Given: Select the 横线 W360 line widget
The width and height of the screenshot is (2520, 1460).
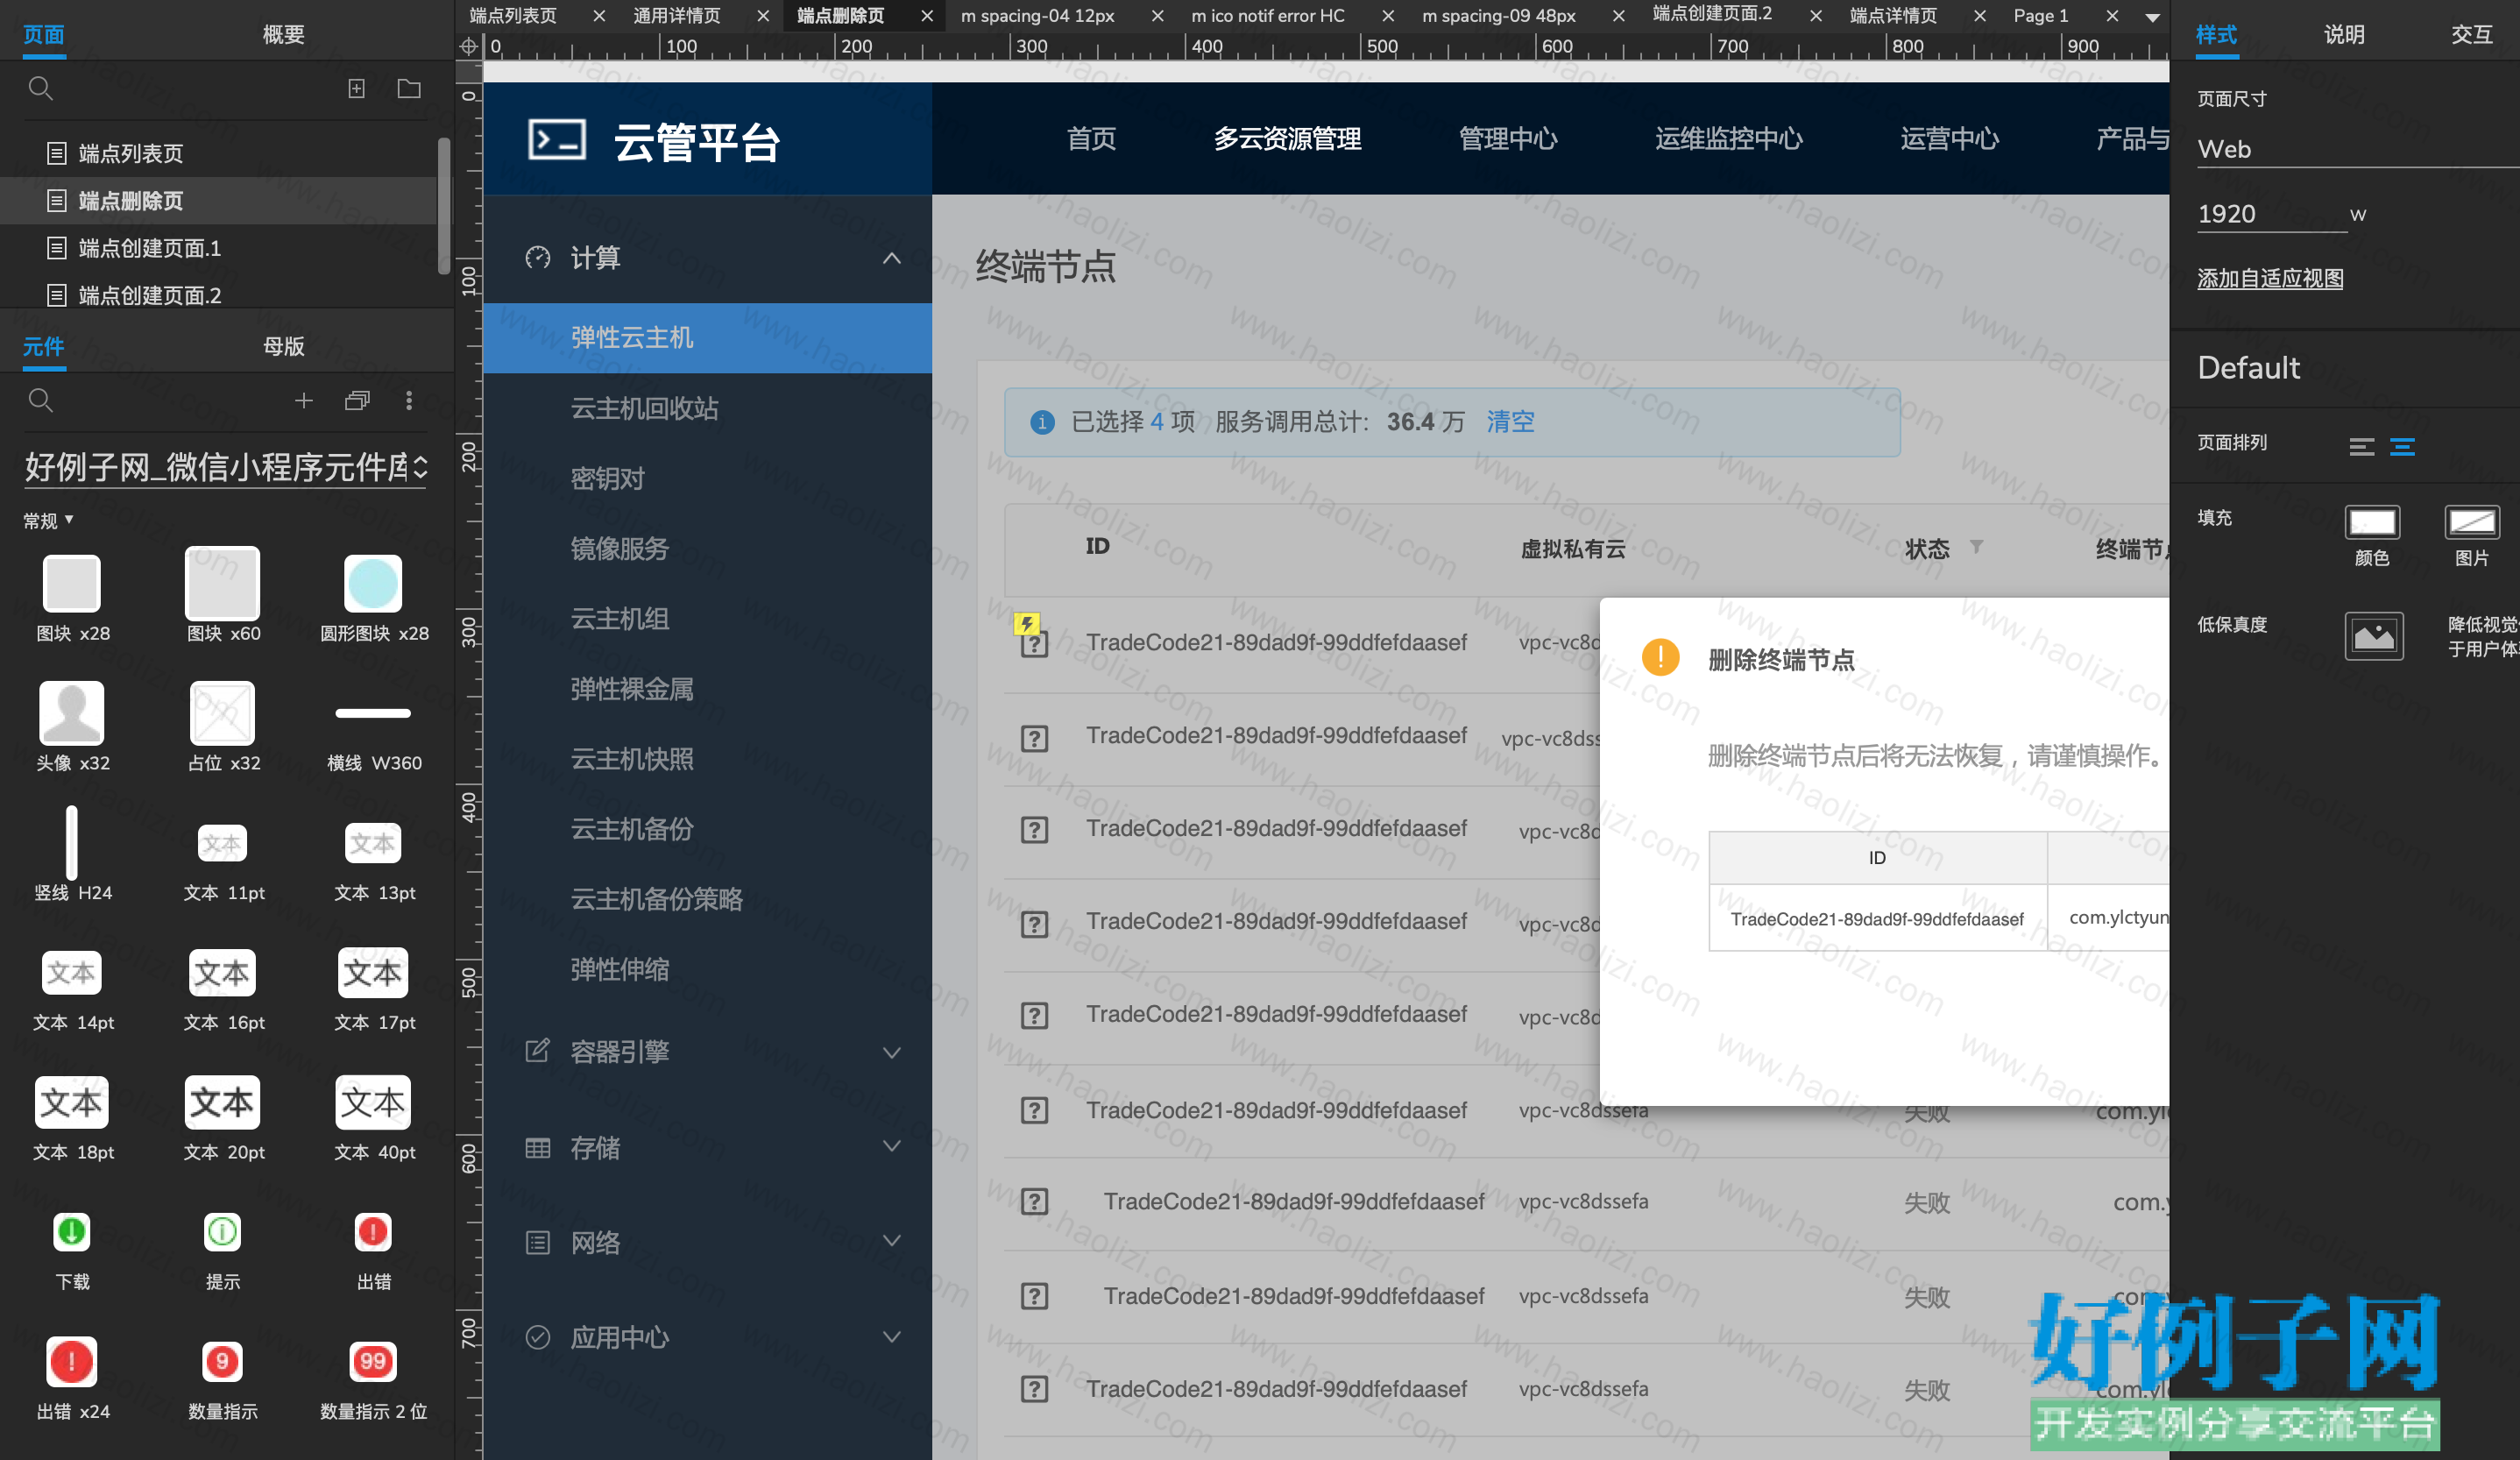Looking at the screenshot, I should point(373,713).
